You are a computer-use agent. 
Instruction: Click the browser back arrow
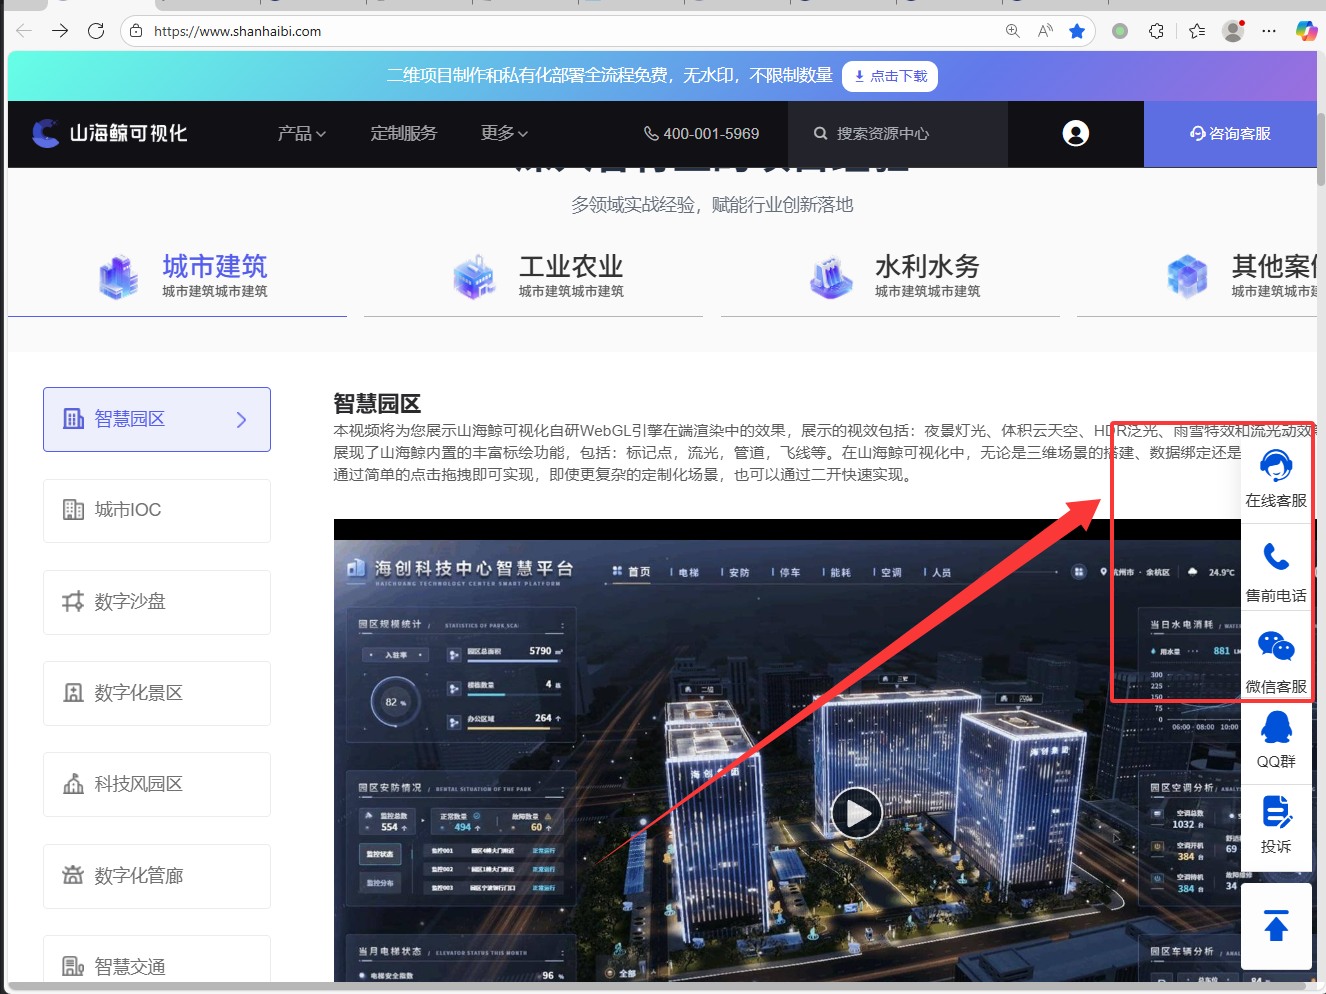click(x=24, y=31)
